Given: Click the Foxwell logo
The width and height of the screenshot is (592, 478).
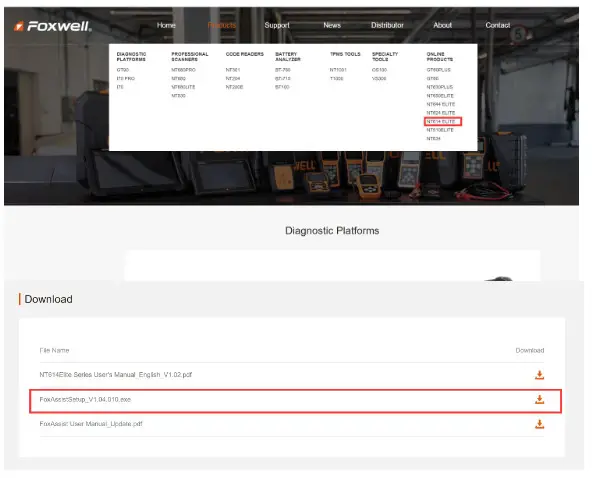Looking at the screenshot, I should 53,26.
